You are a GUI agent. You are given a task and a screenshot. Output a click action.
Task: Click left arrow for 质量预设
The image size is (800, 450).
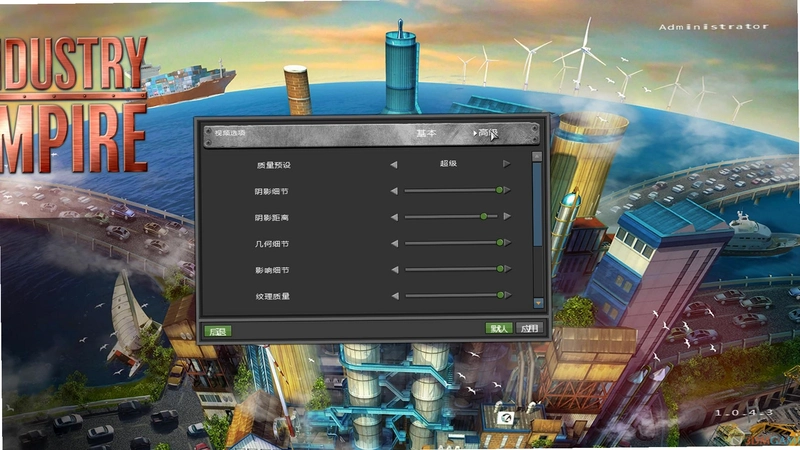point(394,164)
